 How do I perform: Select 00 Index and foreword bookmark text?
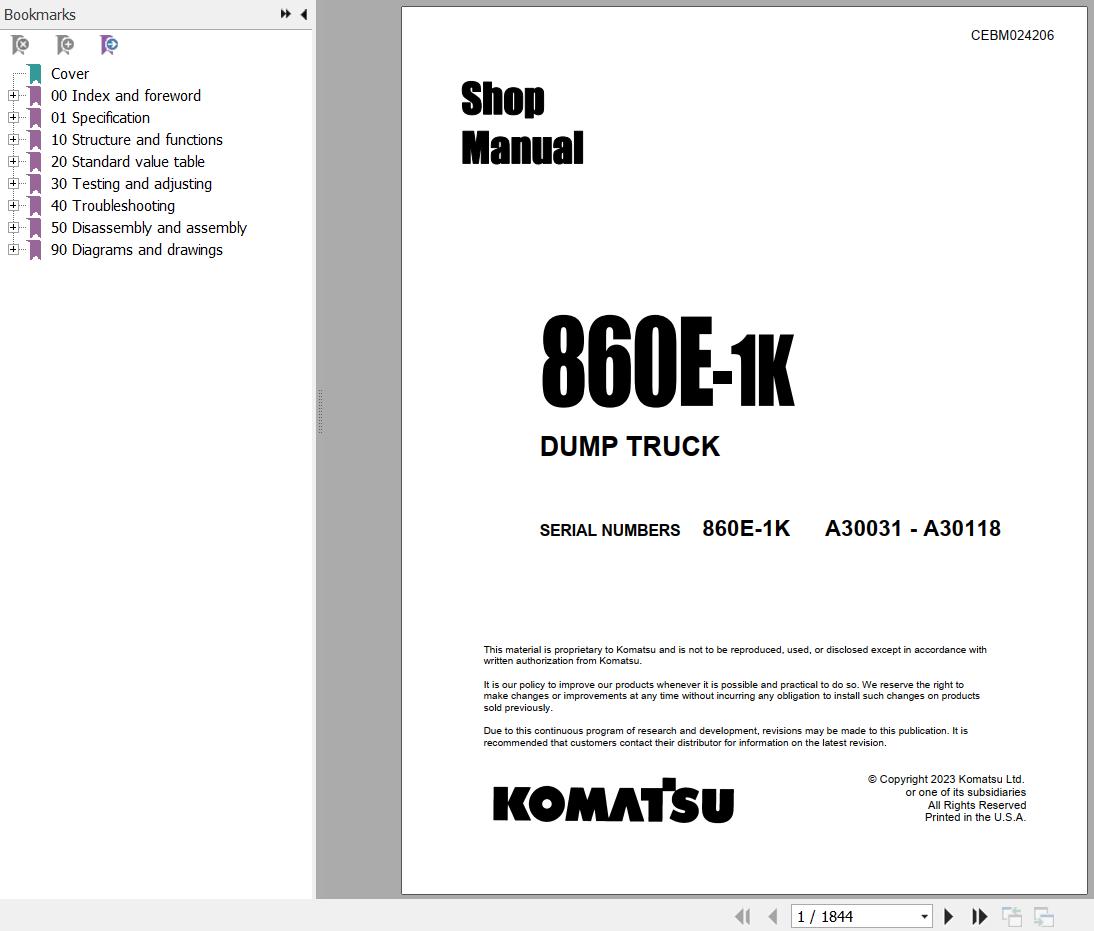click(126, 96)
